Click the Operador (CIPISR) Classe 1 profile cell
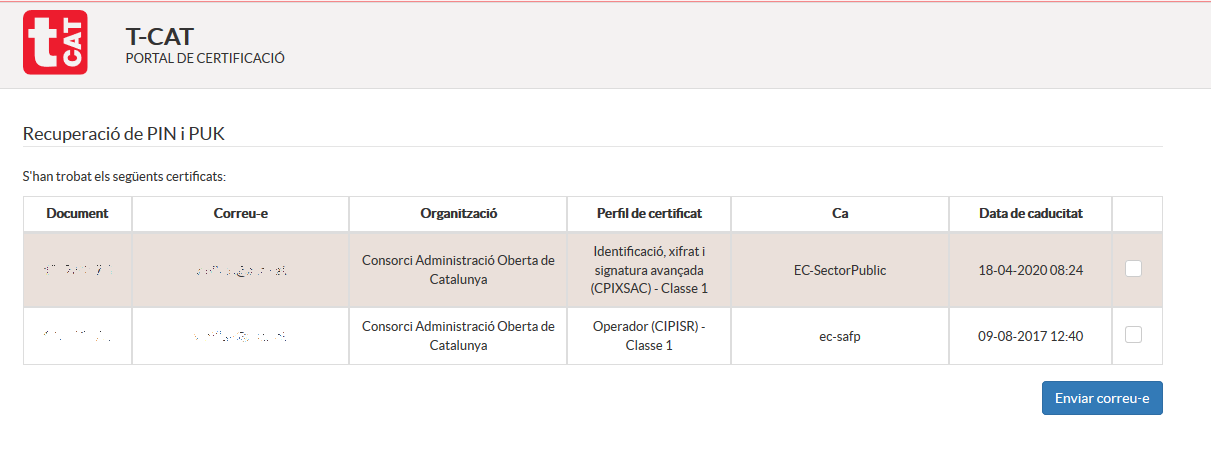This screenshot has height=466, width=1211. 649,336
